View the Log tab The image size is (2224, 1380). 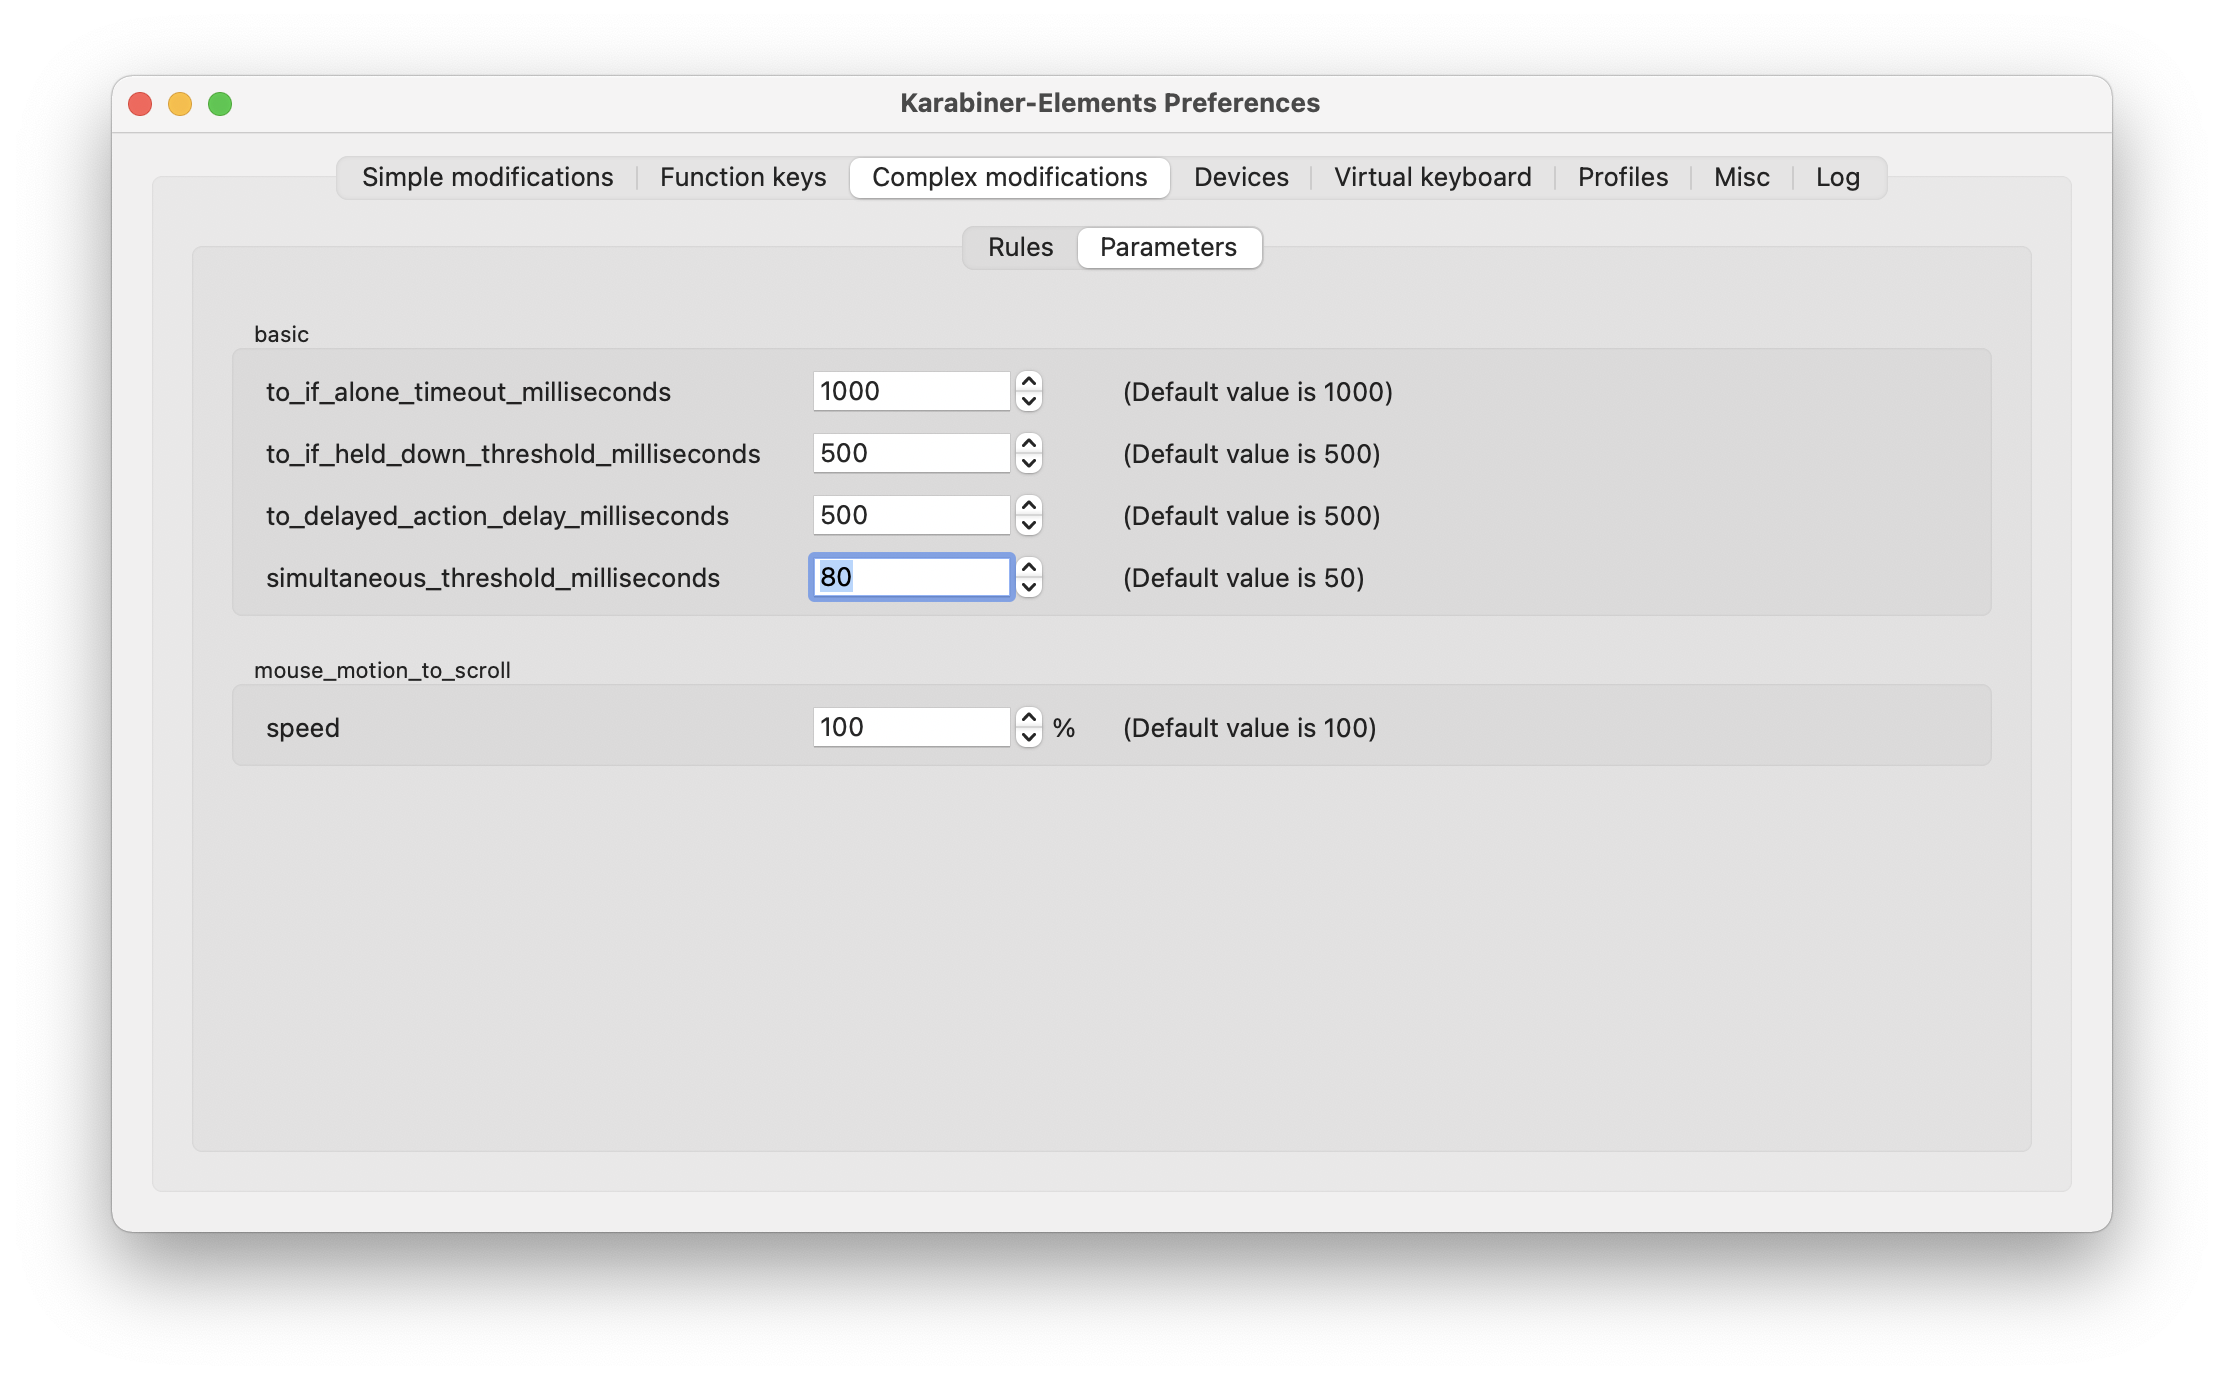pyautogui.click(x=1837, y=177)
